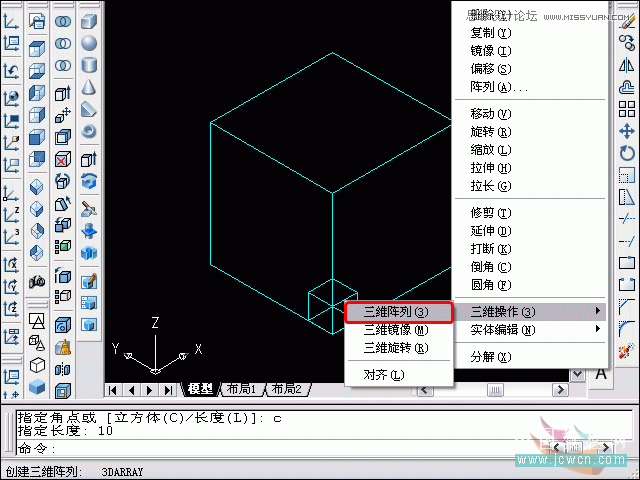Viewport: 640px width, 480px height.
Task: Click the Flat Shaded blue cube icon
Action: tap(37, 386)
